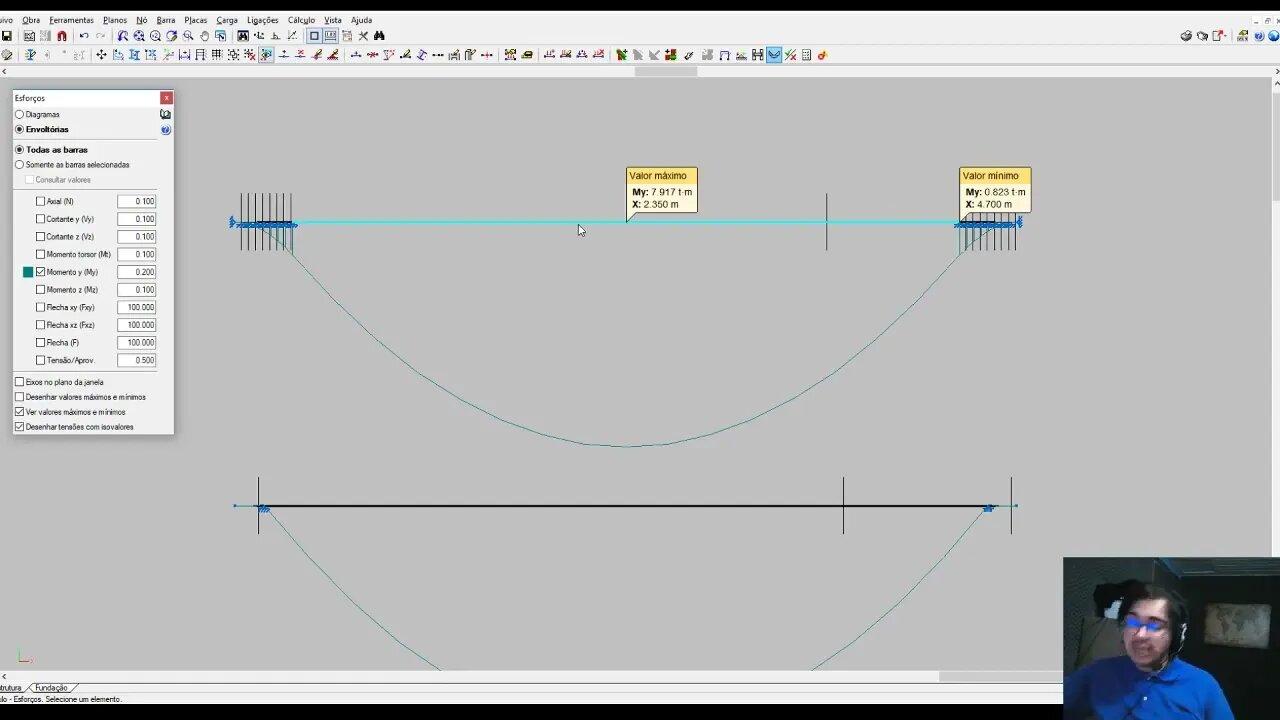The image size is (1280, 720).
Task: Open the Obra menu
Action: click(31, 20)
